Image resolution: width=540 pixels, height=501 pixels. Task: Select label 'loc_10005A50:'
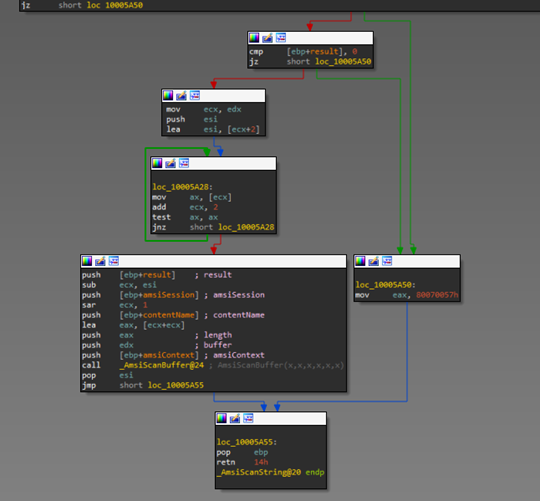(385, 284)
